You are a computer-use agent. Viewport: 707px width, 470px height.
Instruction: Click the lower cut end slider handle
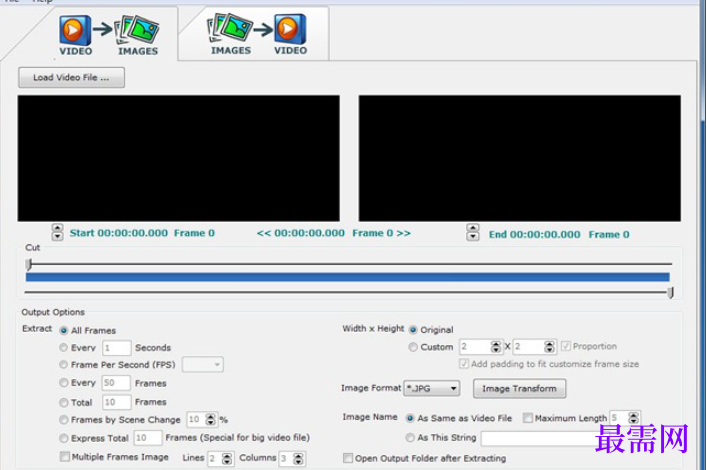(670, 293)
